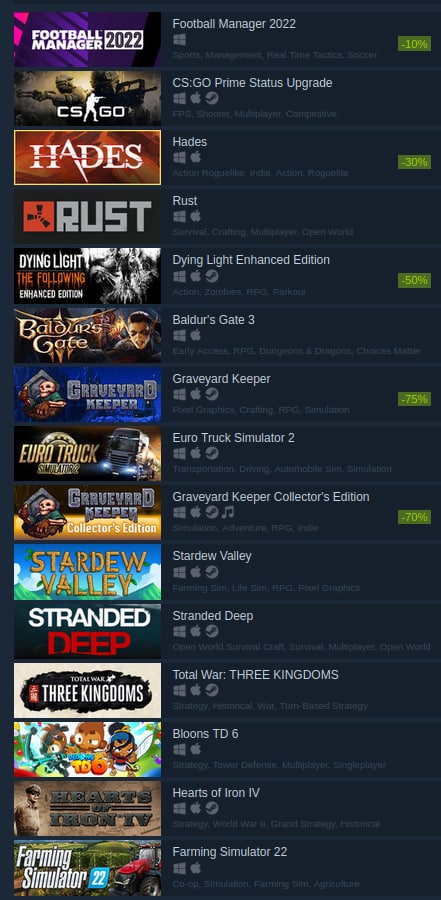The height and width of the screenshot is (900, 441).
Task: Click the Windows icon under Bloons TD 6
Action: 179,749
